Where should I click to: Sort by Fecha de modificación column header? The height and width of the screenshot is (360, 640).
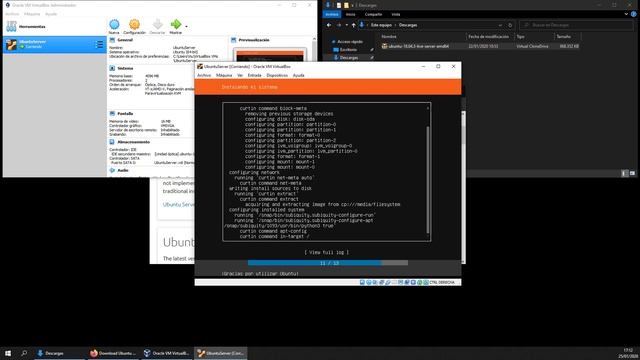pos(490,36)
